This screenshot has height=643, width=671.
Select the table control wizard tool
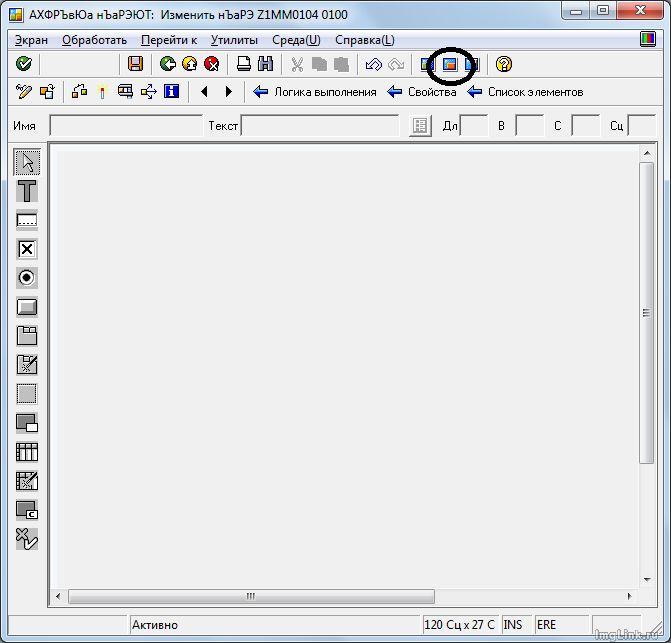tap(27, 481)
